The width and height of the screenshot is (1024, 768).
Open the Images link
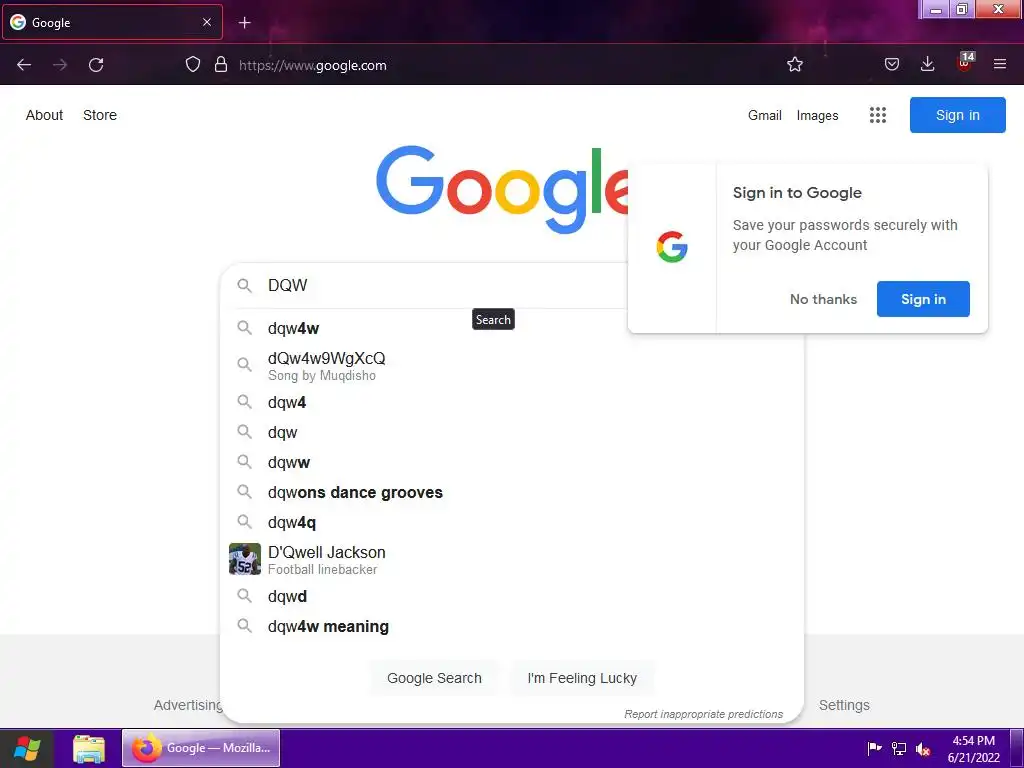[x=817, y=116]
